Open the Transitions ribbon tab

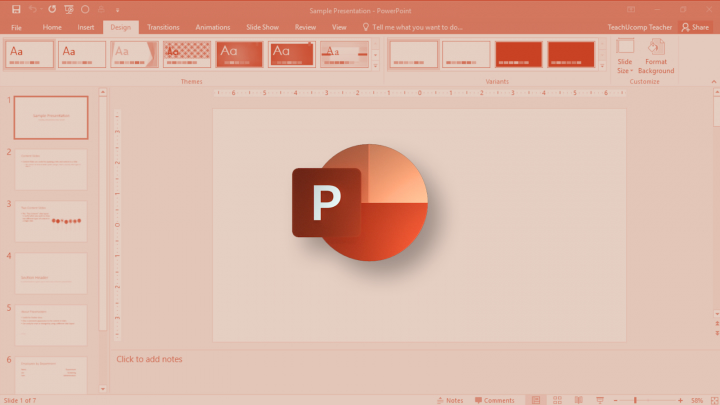(163, 27)
